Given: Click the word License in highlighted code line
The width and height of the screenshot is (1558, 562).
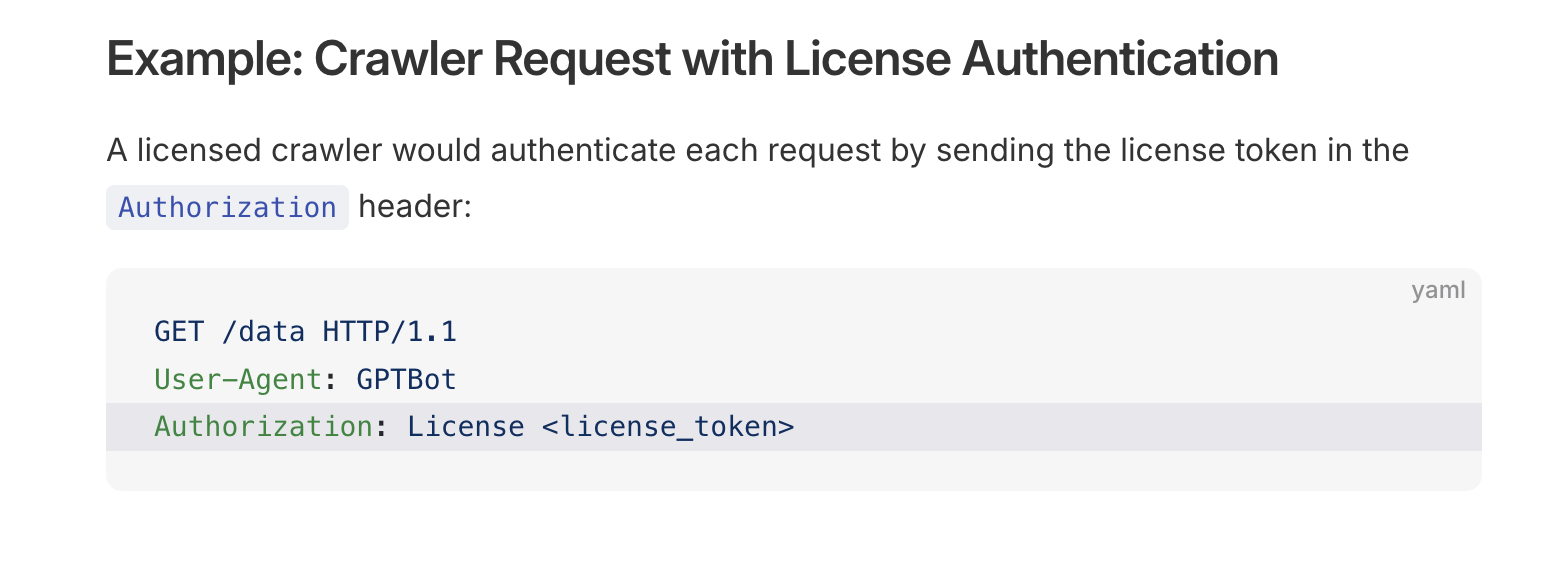Looking at the screenshot, I should pyautogui.click(x=465, y=427).
